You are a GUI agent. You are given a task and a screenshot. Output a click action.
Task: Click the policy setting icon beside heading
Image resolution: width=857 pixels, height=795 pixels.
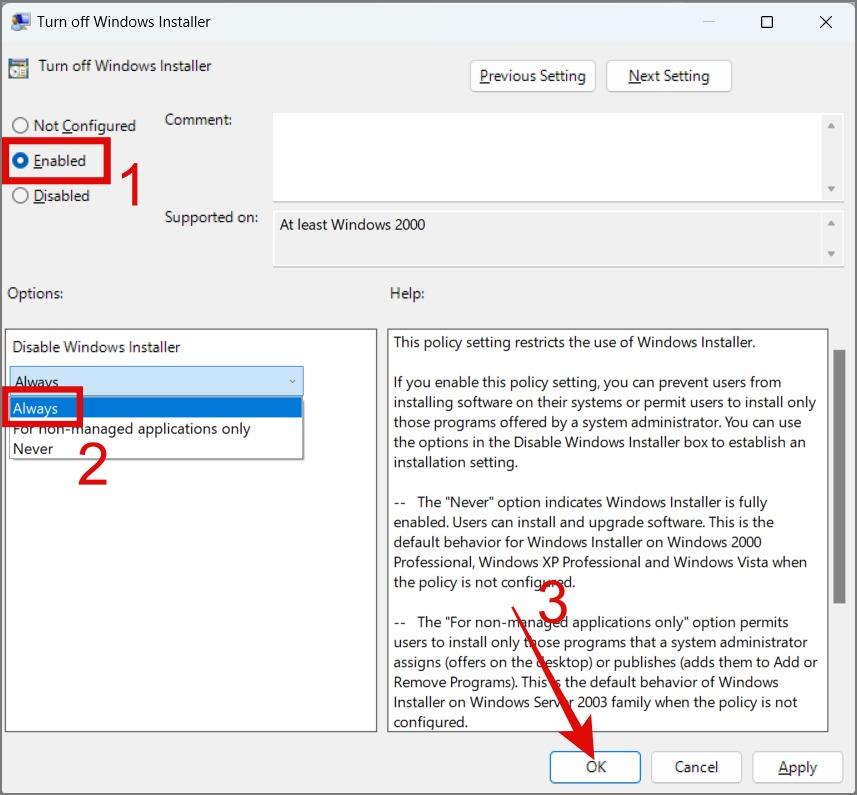click(19, 68)
